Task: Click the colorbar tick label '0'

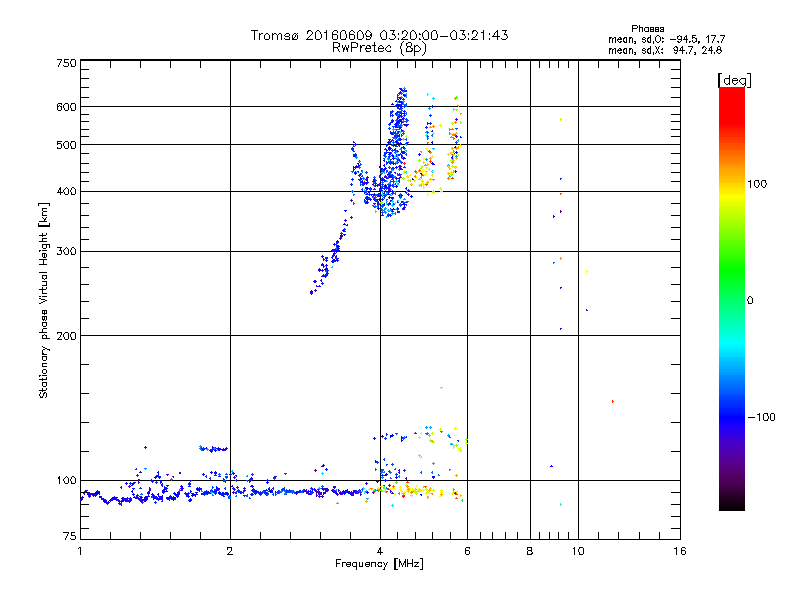Action: pos(749,301)
